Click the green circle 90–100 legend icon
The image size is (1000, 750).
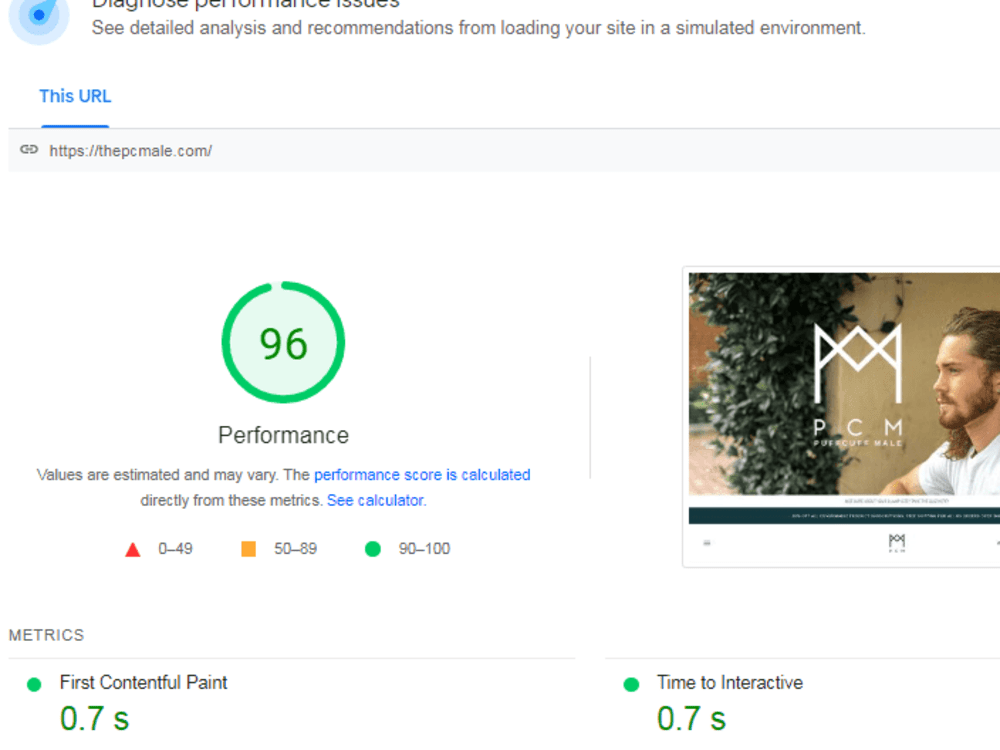click(x=373, y=549)
